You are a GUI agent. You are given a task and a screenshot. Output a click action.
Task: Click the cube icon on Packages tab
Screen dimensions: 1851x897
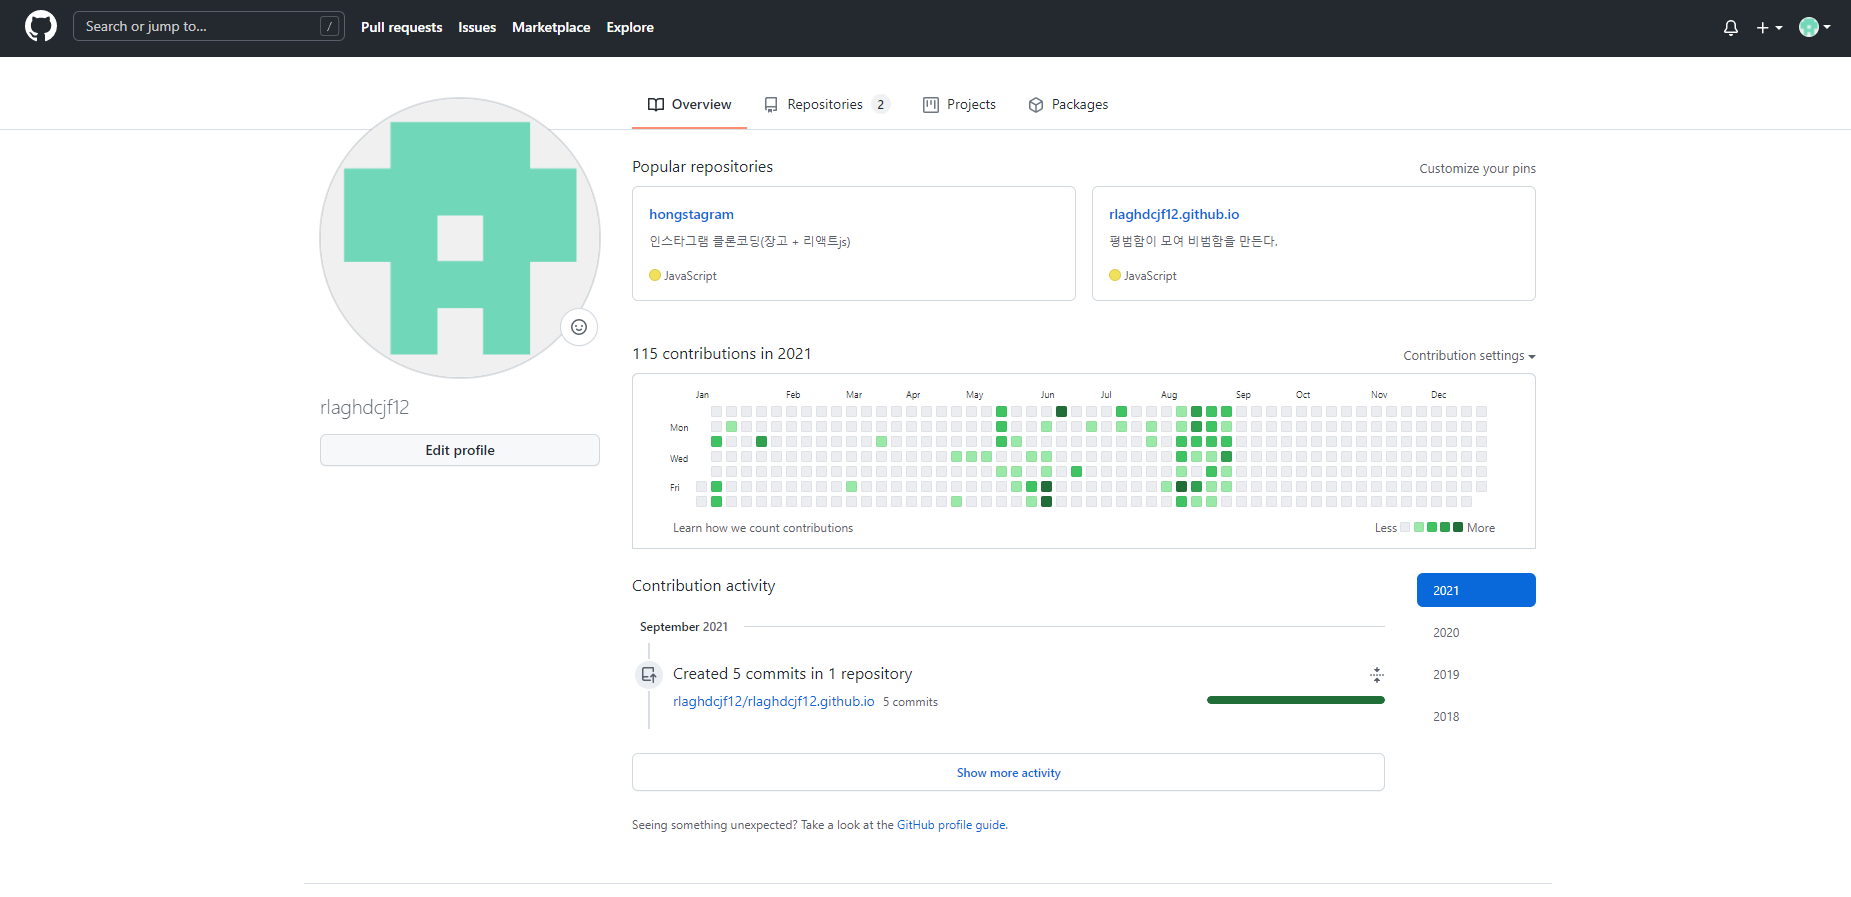(x=1036, y=104)
